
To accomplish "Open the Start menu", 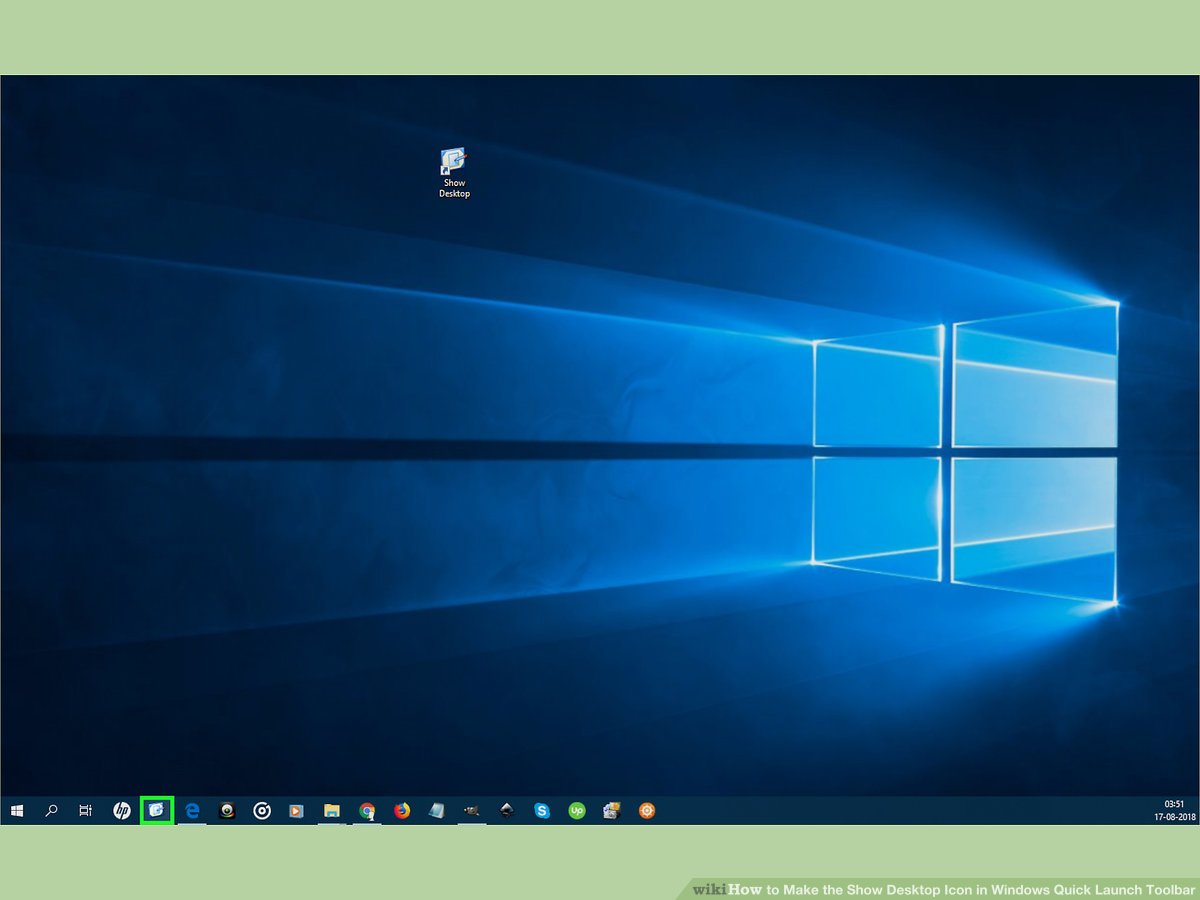I will (18, 810).
